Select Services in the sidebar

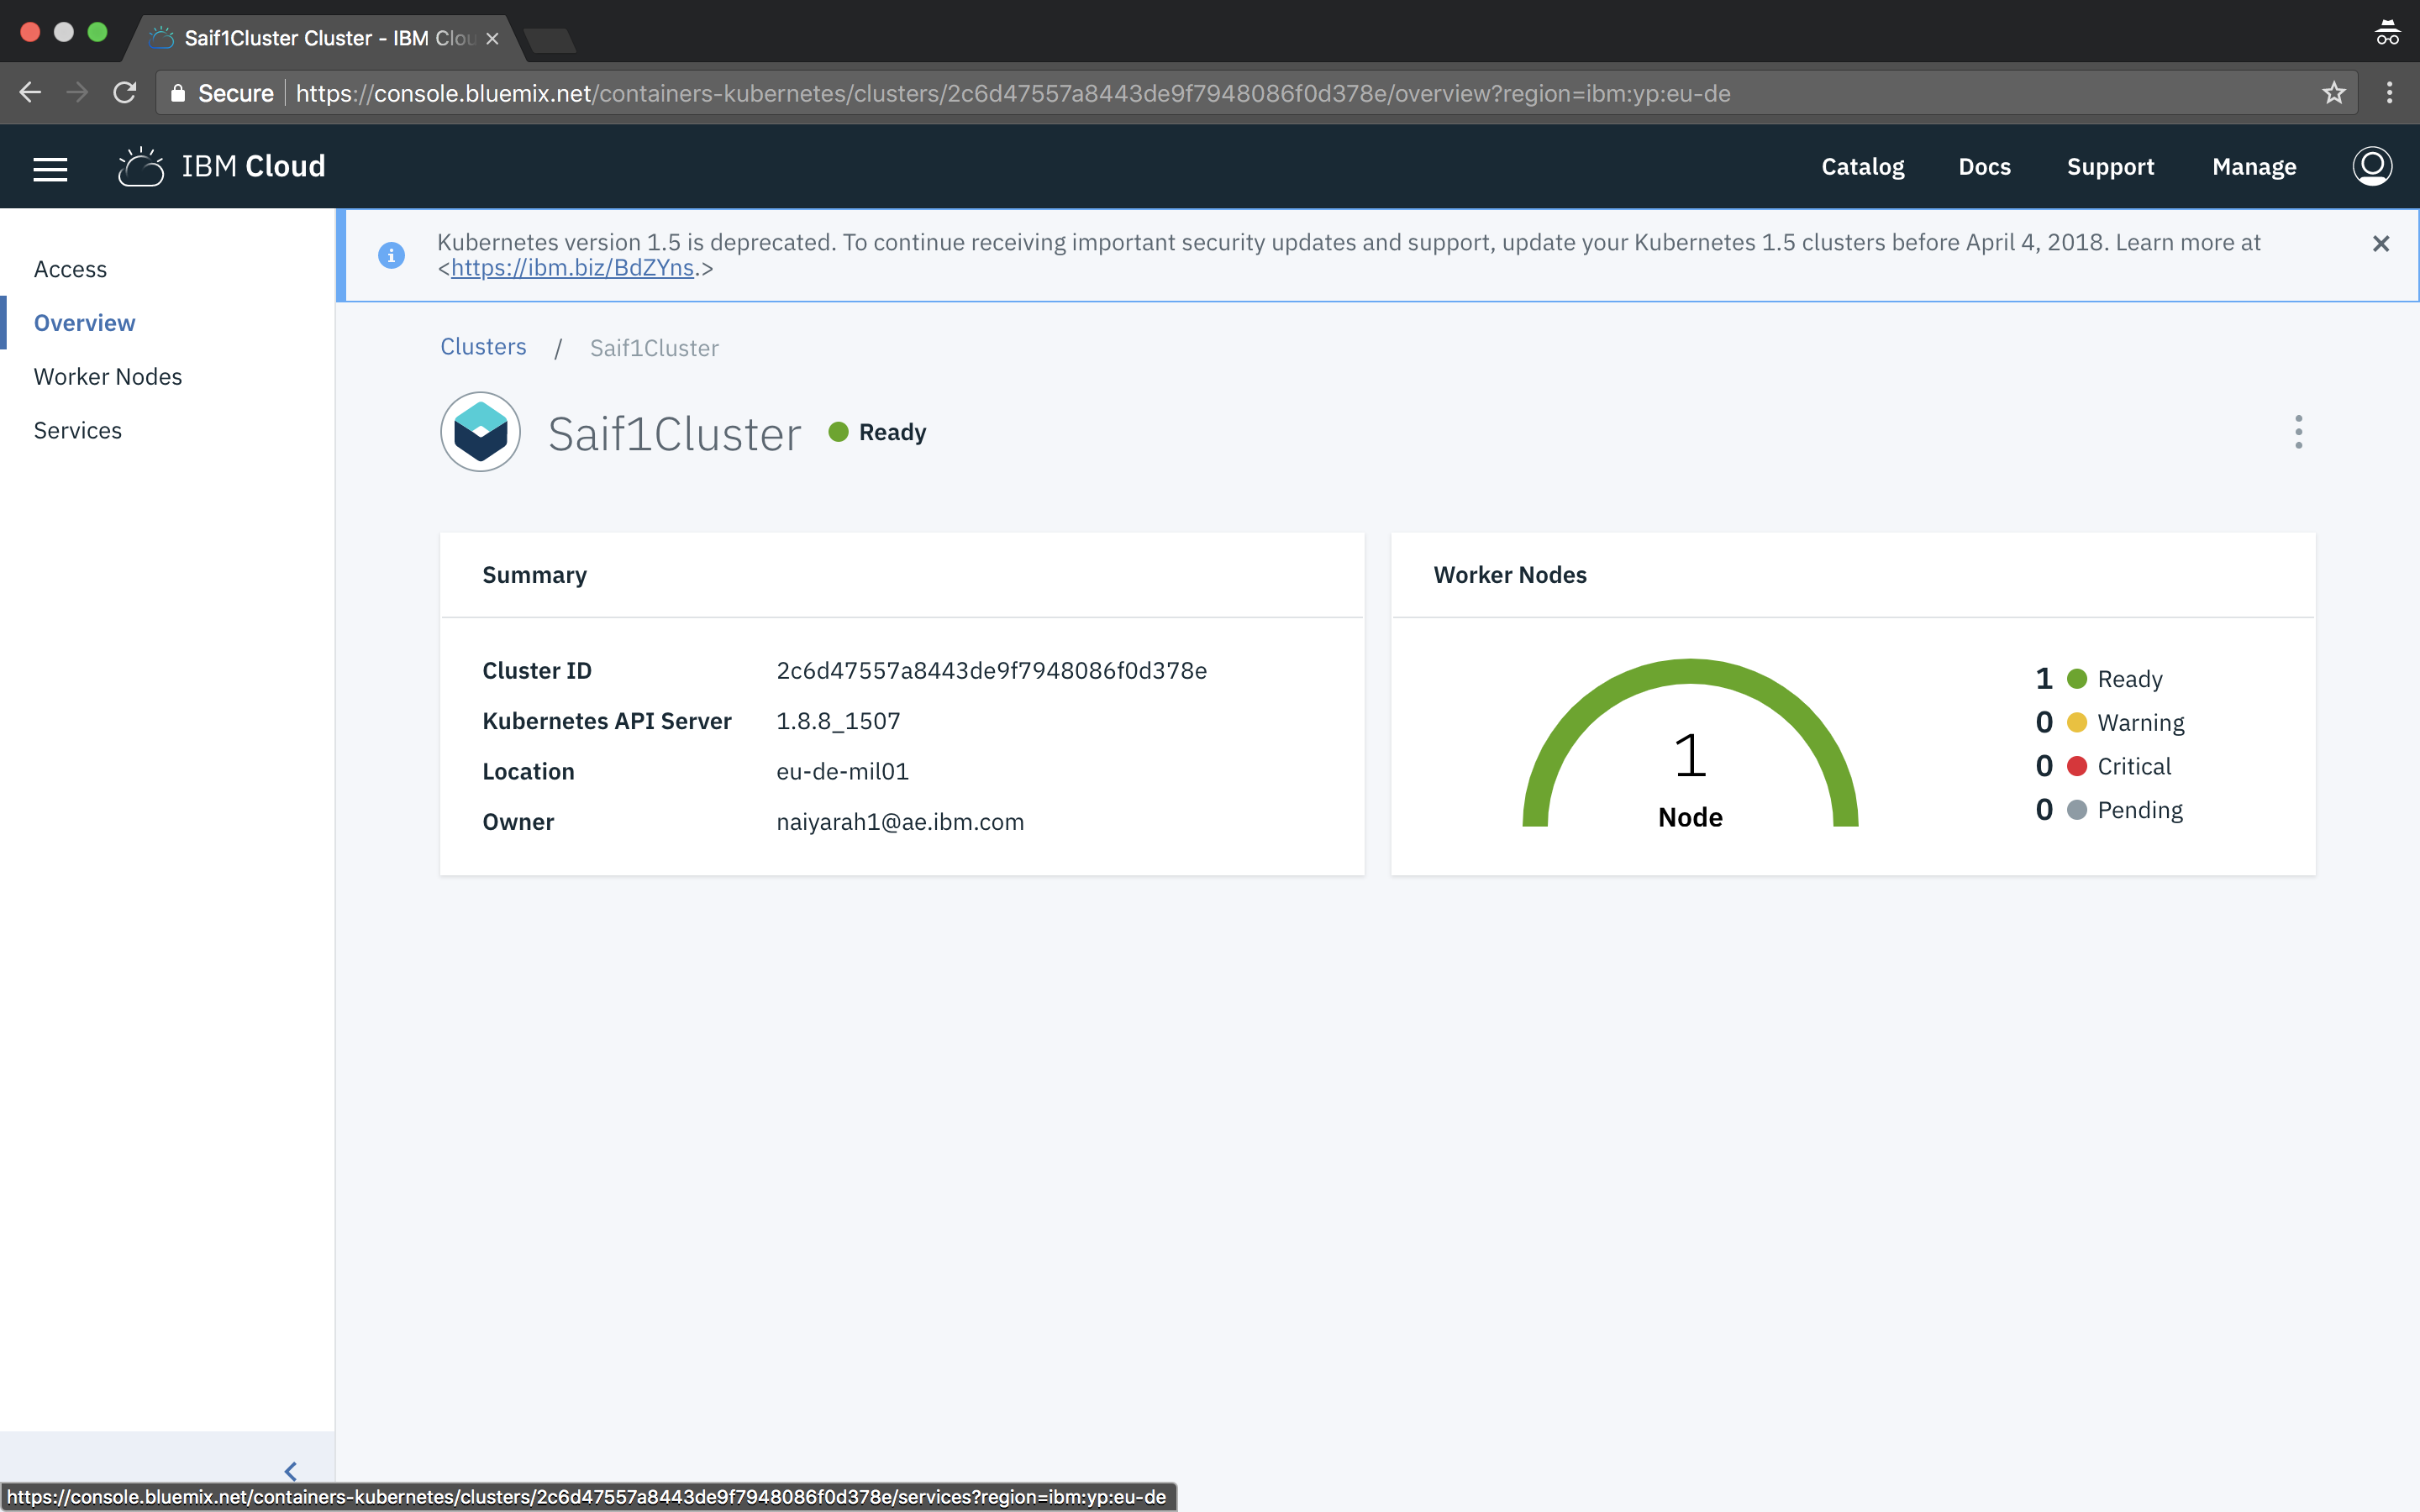point(78,431)
